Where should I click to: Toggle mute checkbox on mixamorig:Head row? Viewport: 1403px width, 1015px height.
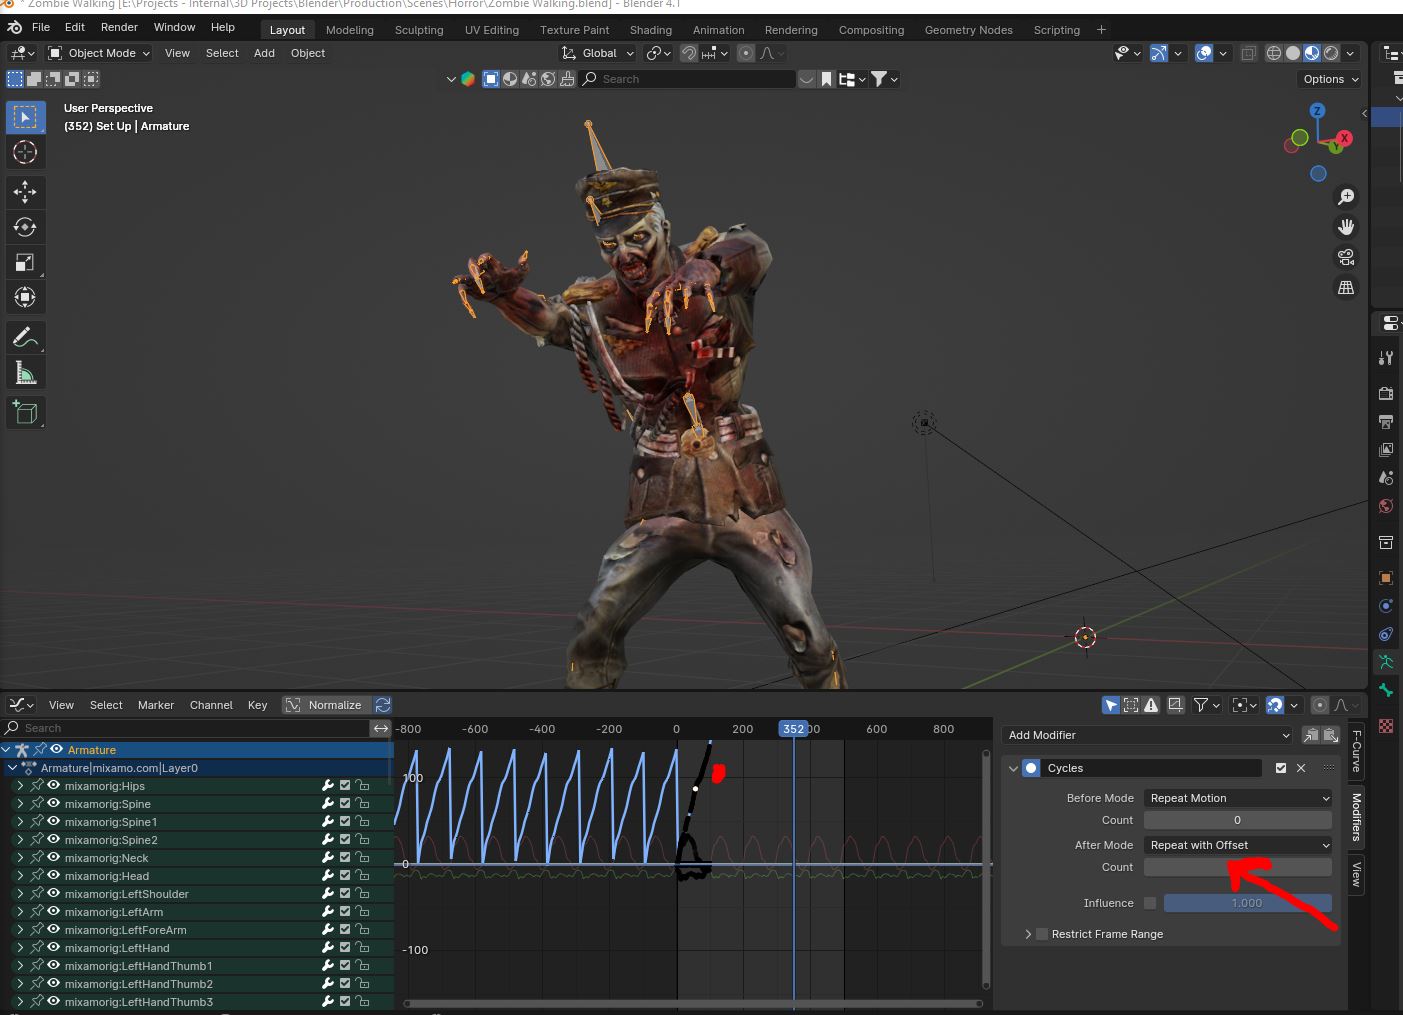tap(345, 876)
